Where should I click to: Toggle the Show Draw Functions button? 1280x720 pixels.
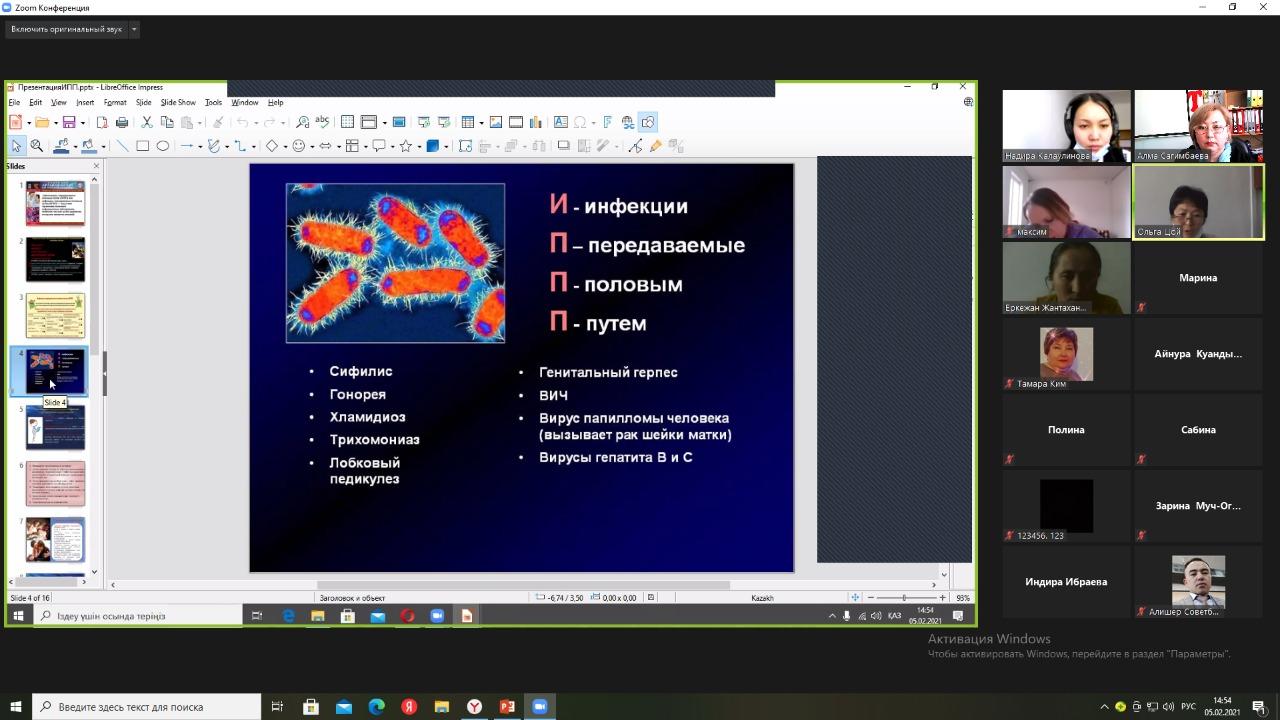(648, 122)
